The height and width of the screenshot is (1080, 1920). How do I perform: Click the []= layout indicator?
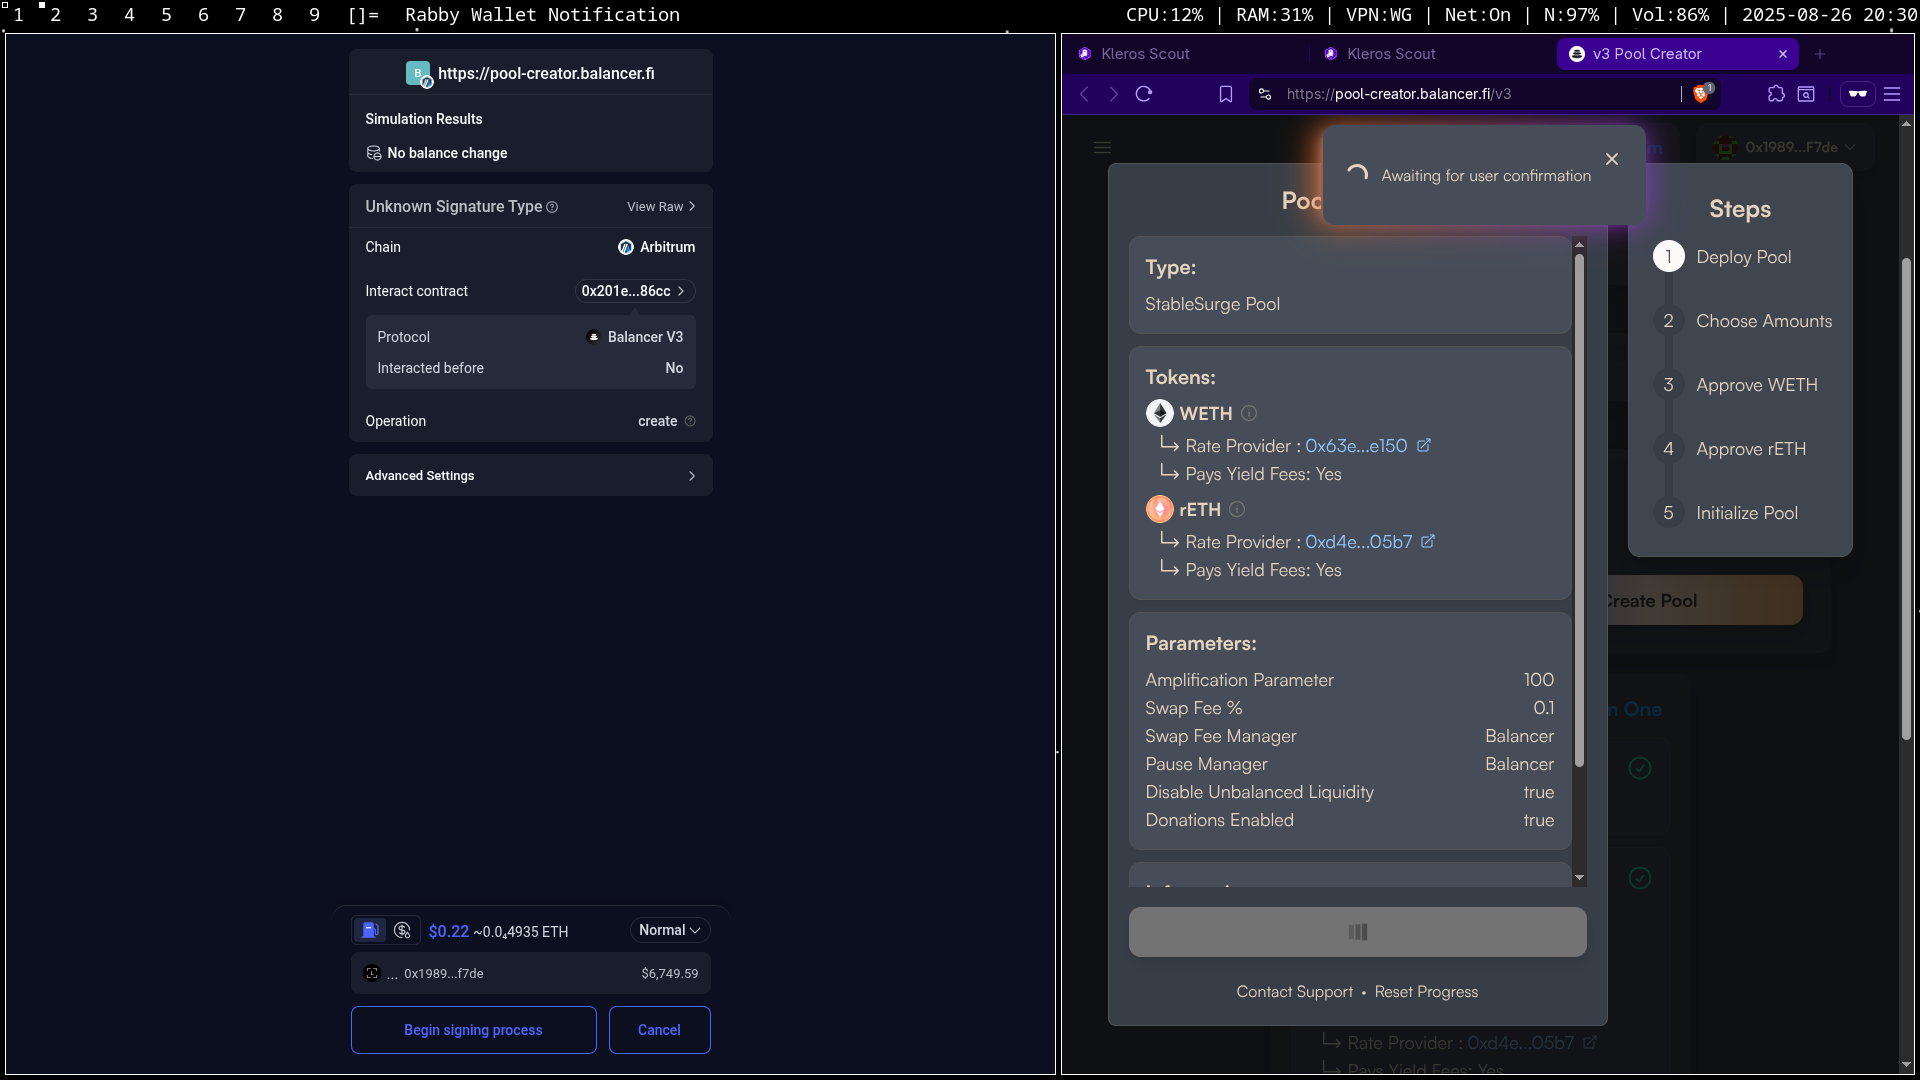(x=362, y=15)
